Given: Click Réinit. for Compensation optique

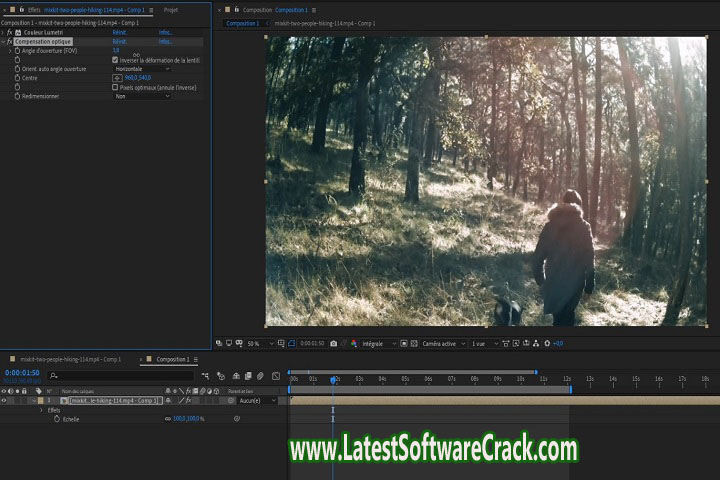Looking at the screenshot, I should tap(120, 42).
